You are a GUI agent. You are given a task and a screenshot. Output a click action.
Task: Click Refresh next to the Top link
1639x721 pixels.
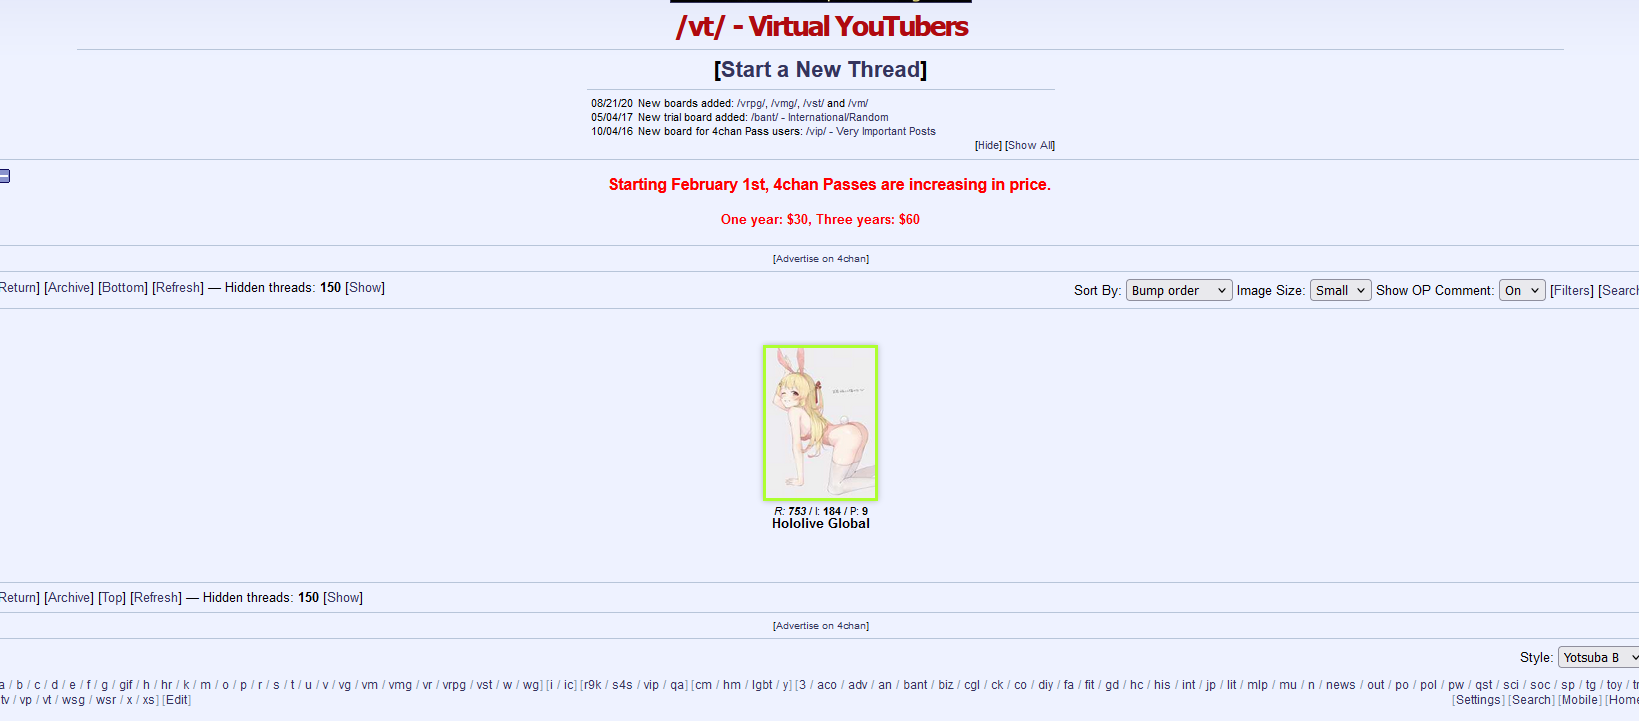click(x=156, y=598)
